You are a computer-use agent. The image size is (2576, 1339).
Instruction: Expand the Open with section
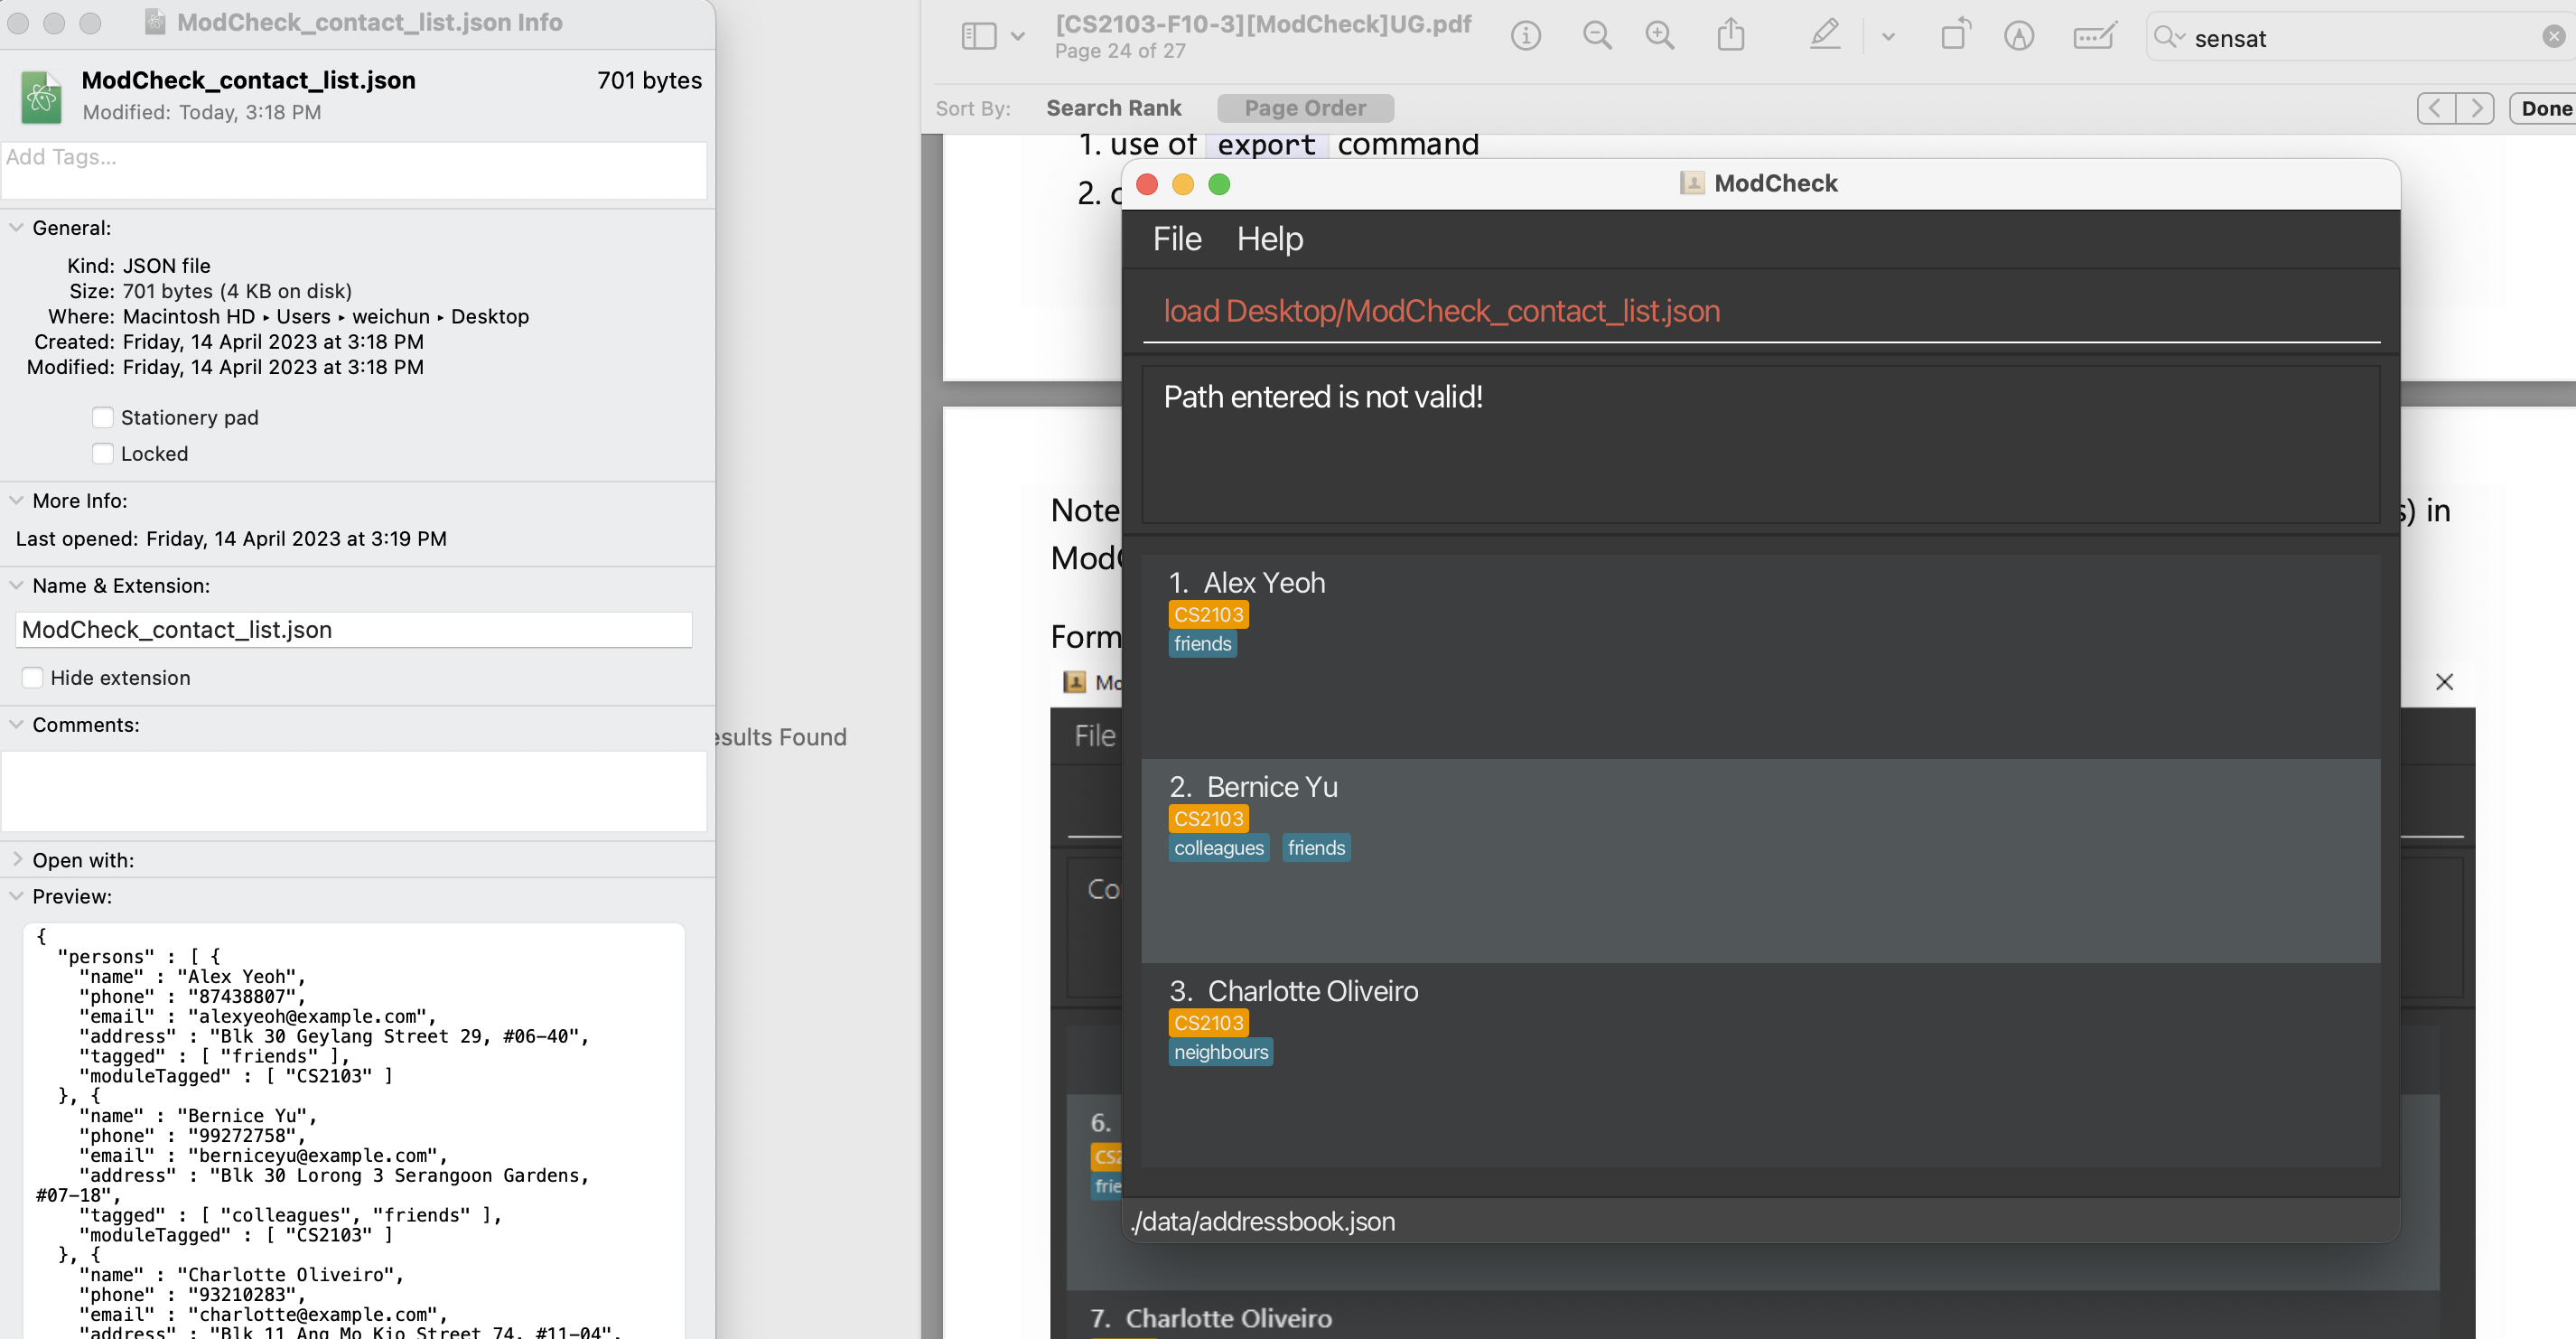(16, 860)
